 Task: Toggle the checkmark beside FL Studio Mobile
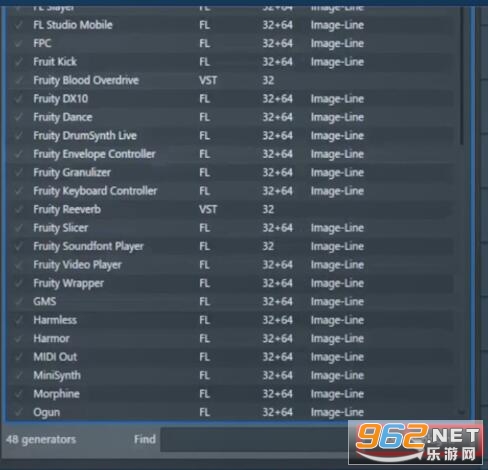19,25
